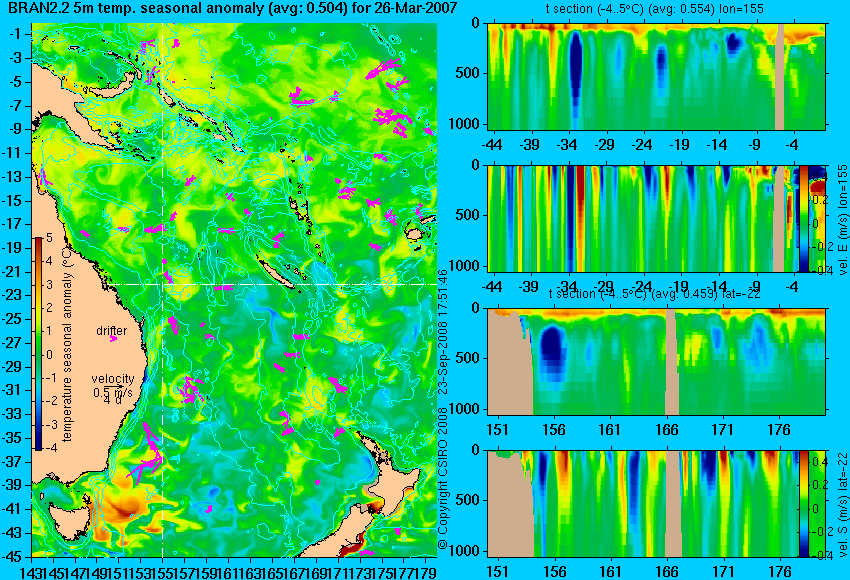850x580 pixels.
Task: Click '161' under the vel. S lat=-22 section
Action: coord(610,572)
